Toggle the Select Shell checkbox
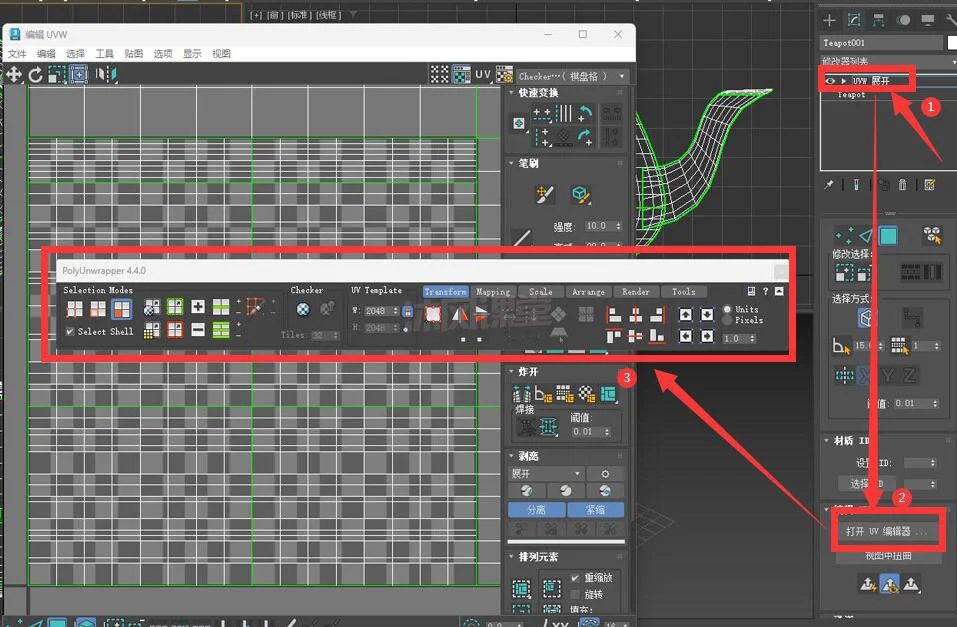This screenshot has width=957, height=627. coord(70,332)
